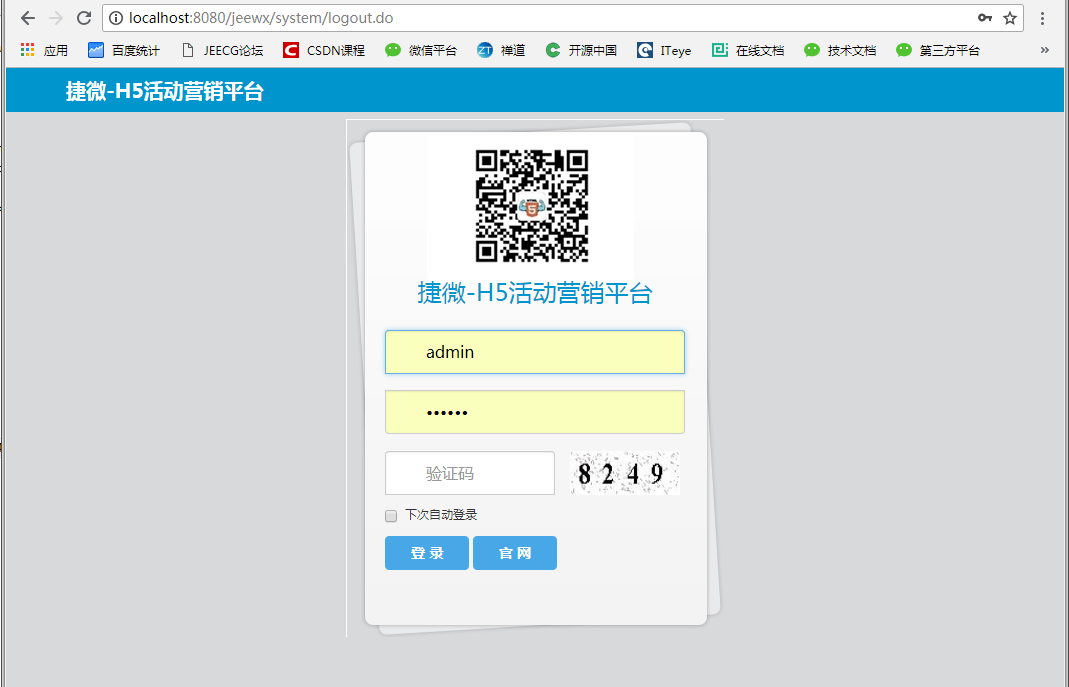Go back with the browser back arrow
Viewport: 1069px width, 687px height.
(x=27, y=18)
